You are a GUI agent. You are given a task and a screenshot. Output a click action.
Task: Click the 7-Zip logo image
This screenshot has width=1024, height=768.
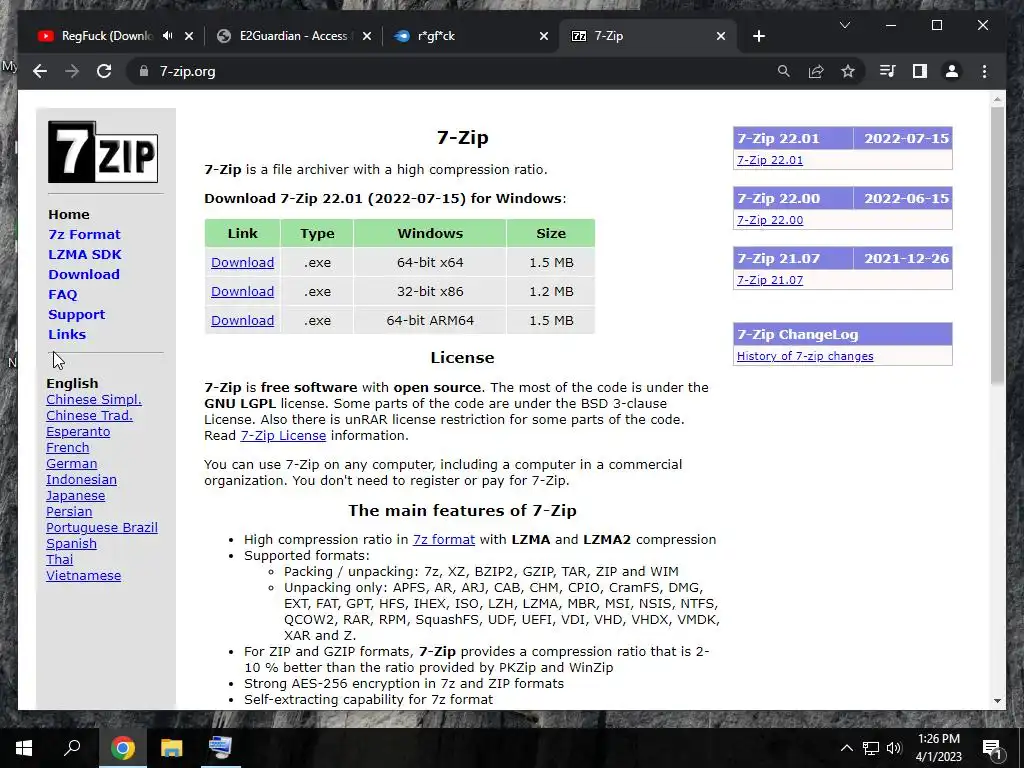tap(103, 152)
